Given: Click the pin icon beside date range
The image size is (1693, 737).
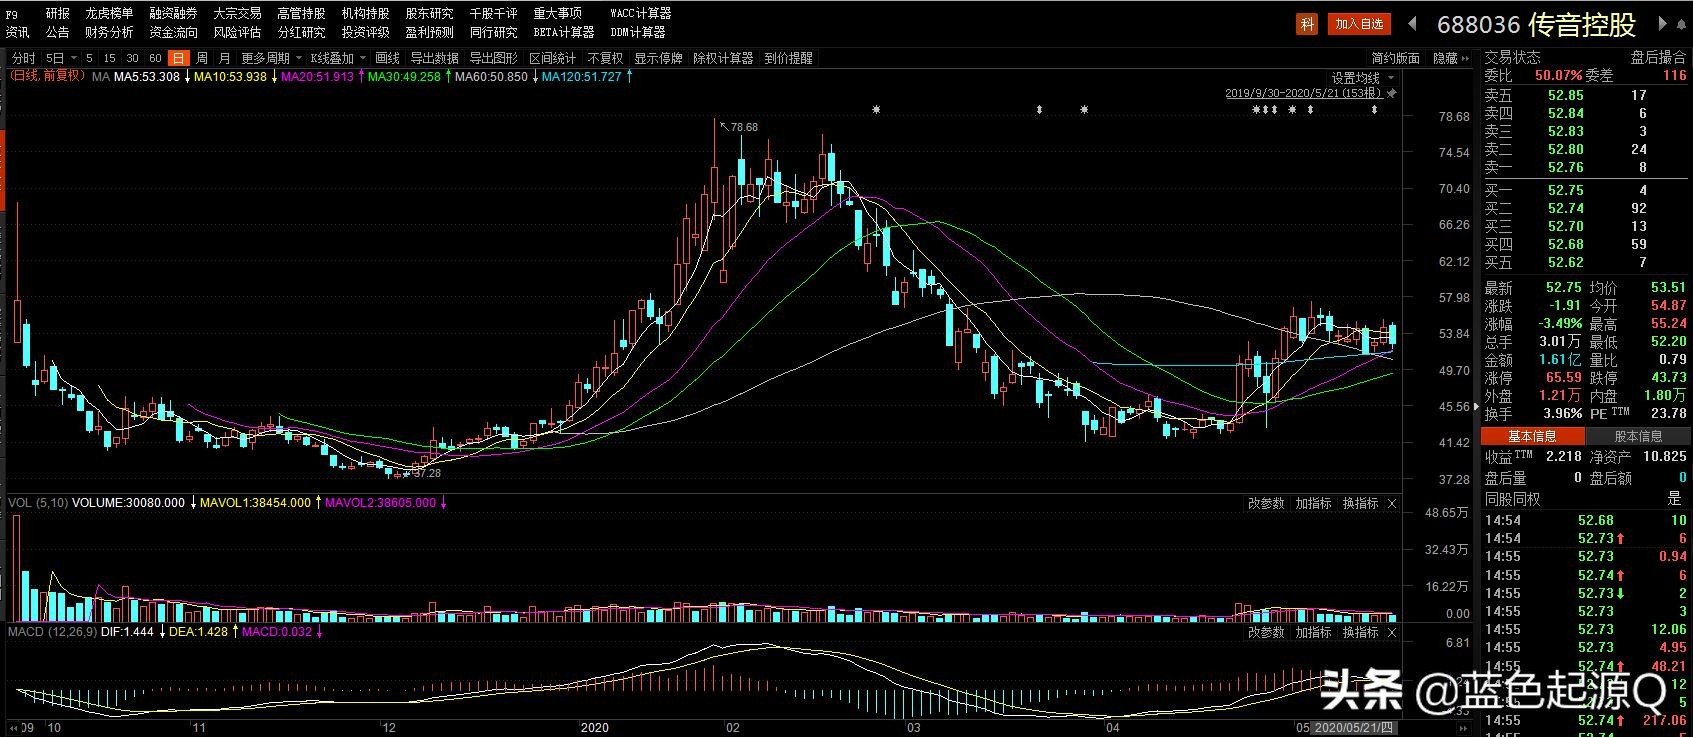Looking at the screenshot, I should click(1392, 94).
